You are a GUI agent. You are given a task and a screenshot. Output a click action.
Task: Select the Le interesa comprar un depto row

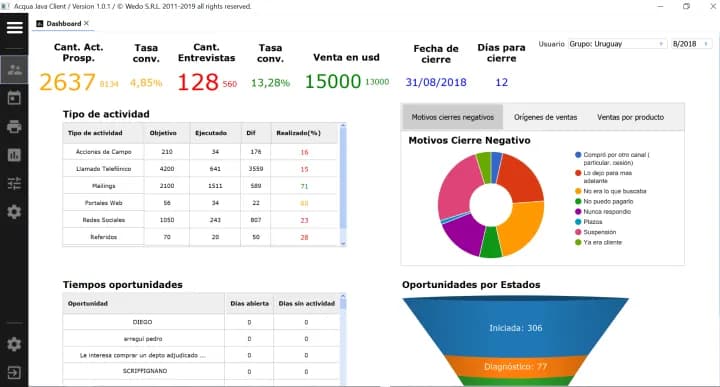[x=201, y=355]
